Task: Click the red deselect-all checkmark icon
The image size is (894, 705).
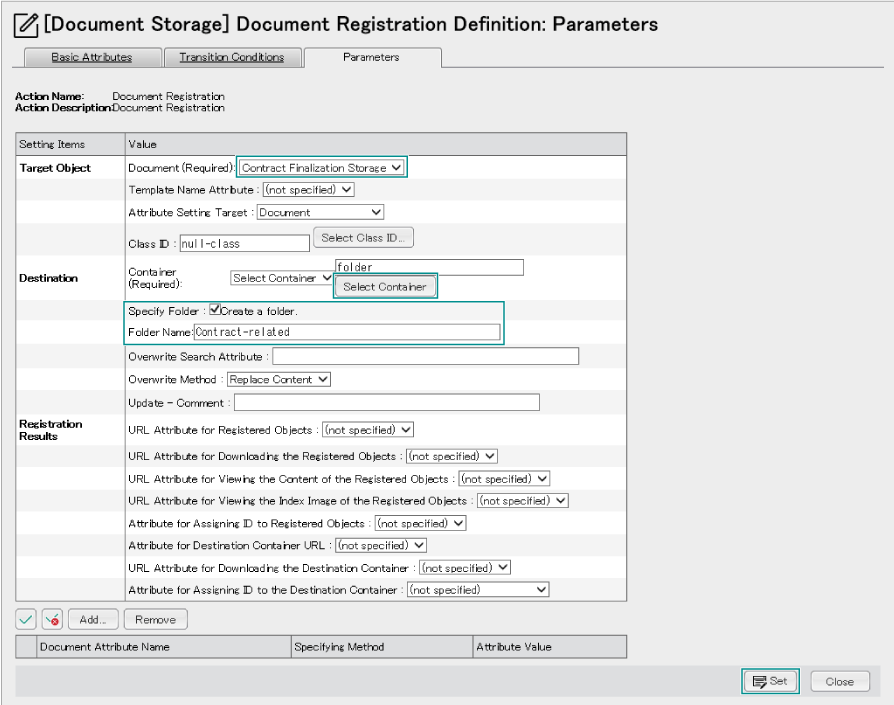Action: (52, 620)
